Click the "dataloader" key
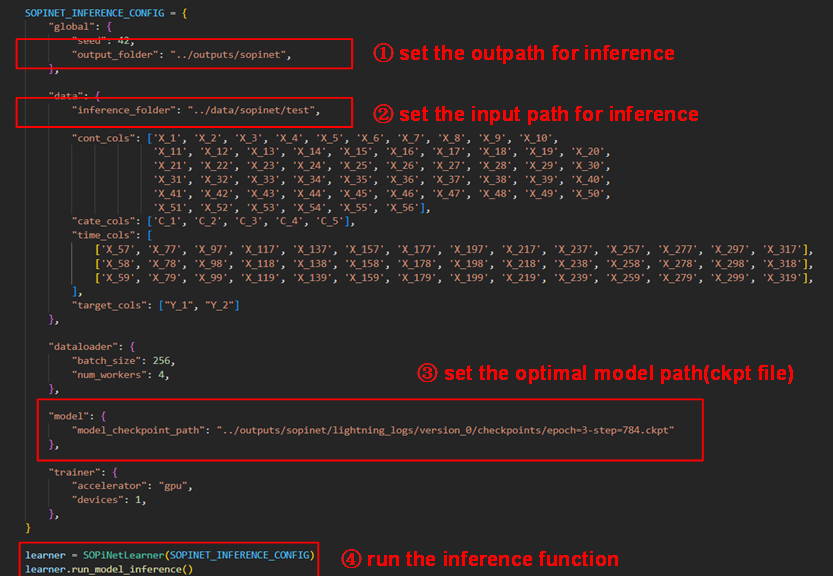The width and height of the screenshot is (833, 576). coord(83,346)
